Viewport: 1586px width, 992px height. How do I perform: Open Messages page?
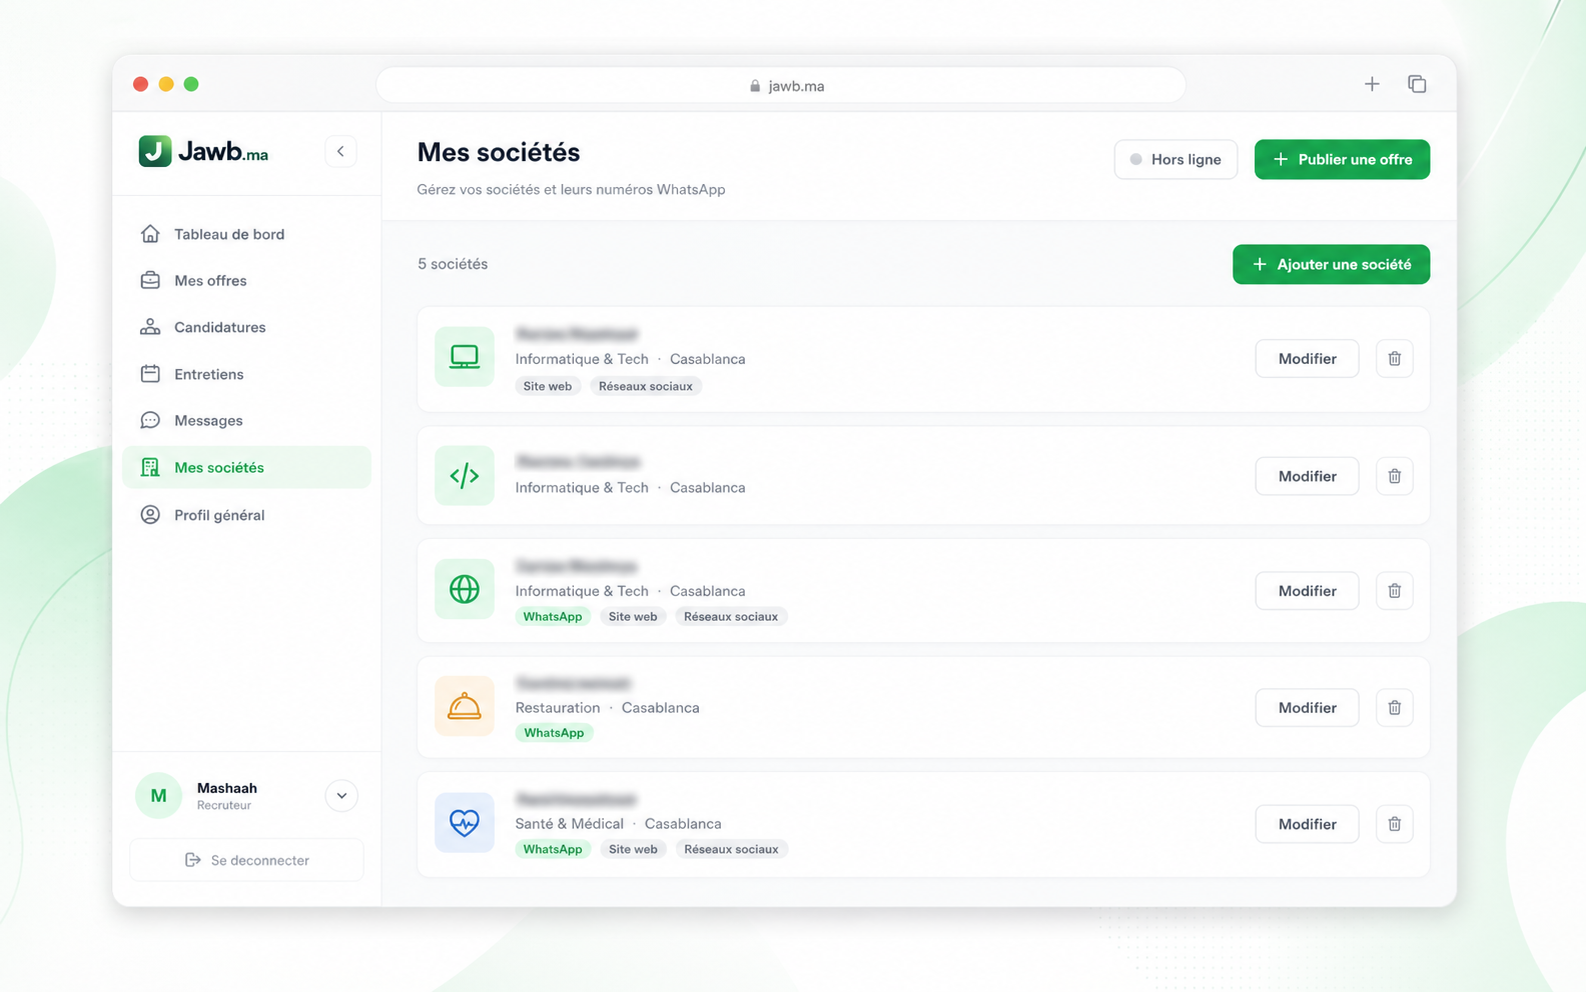click(246, 420)
